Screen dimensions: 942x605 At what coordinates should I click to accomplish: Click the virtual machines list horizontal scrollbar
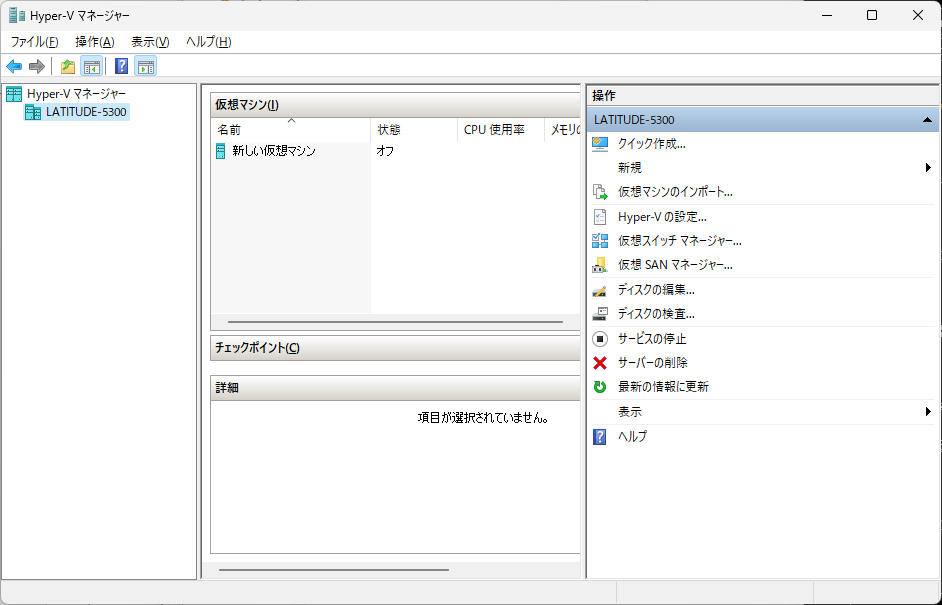click(395, 322)
